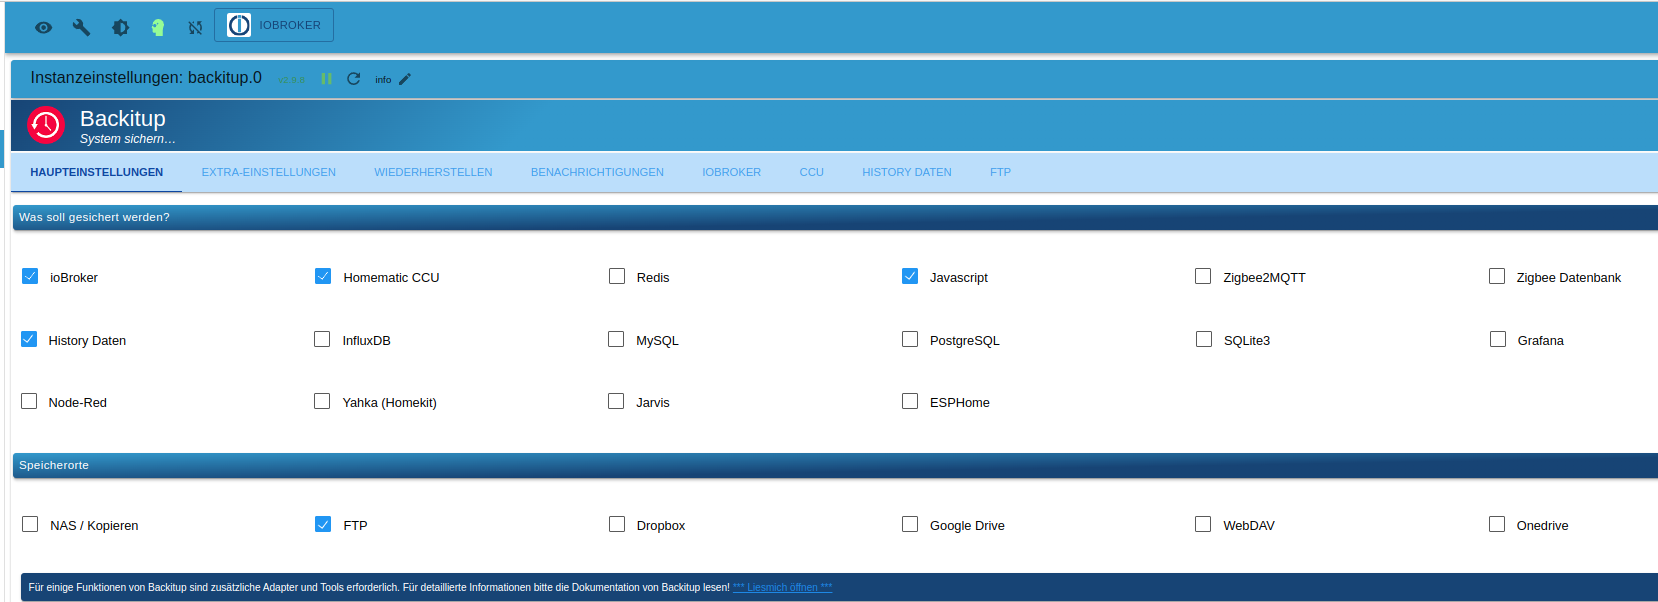
Task: Enable the Redis backup checkbox
Action: tap(617, 276)
